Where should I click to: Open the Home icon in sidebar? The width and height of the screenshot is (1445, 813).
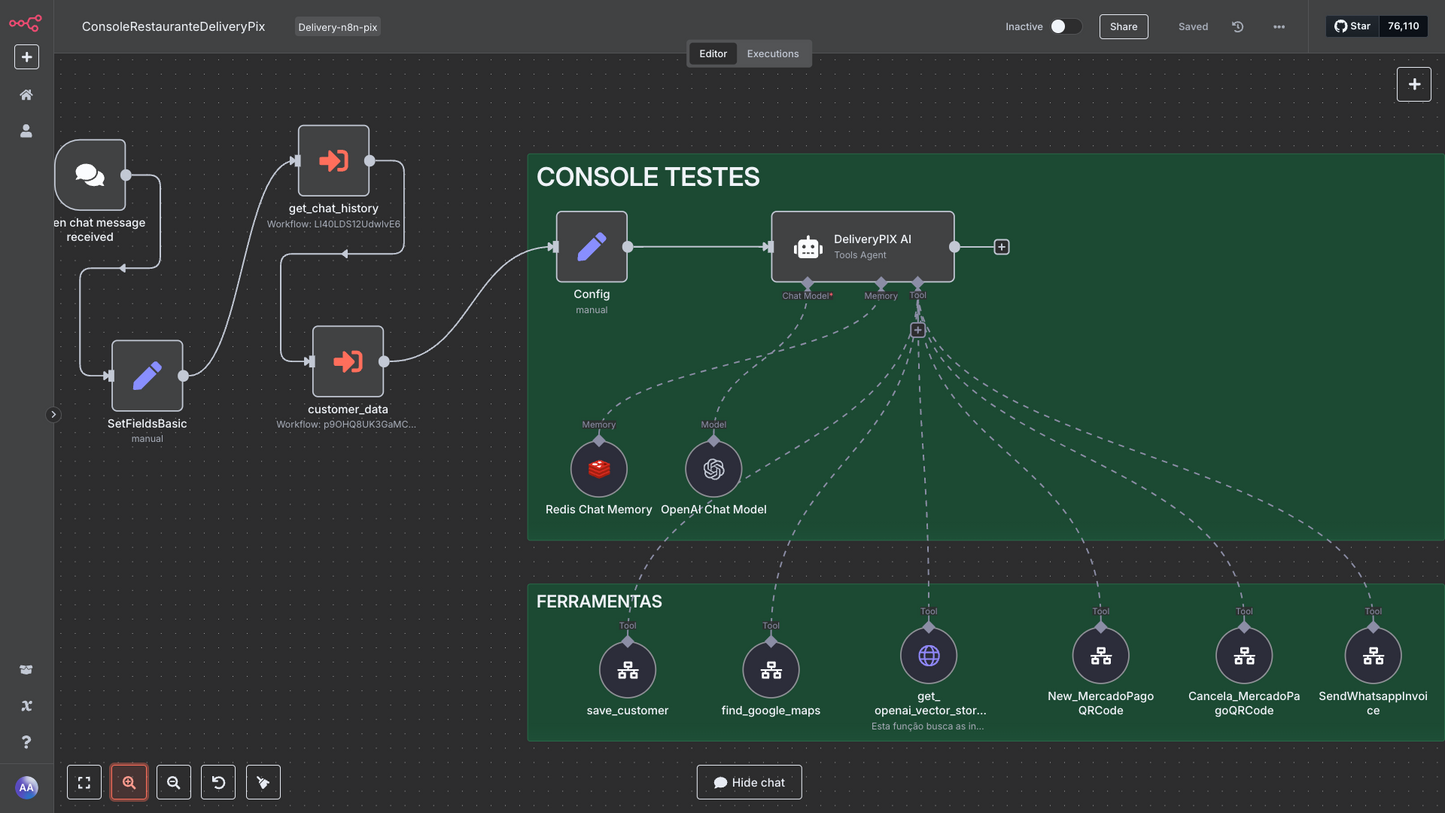click(27, 95)
